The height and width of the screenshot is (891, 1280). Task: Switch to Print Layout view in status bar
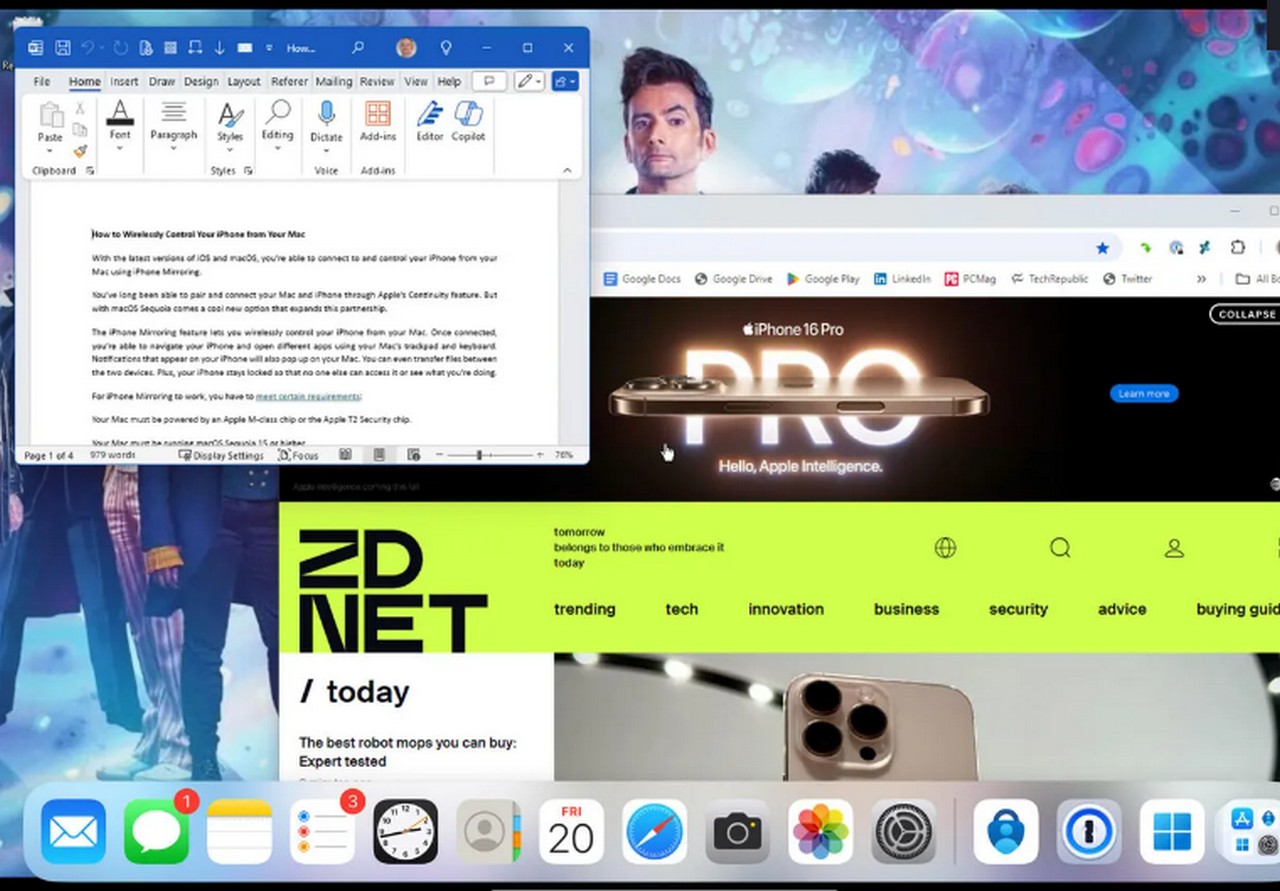[379, 455]
